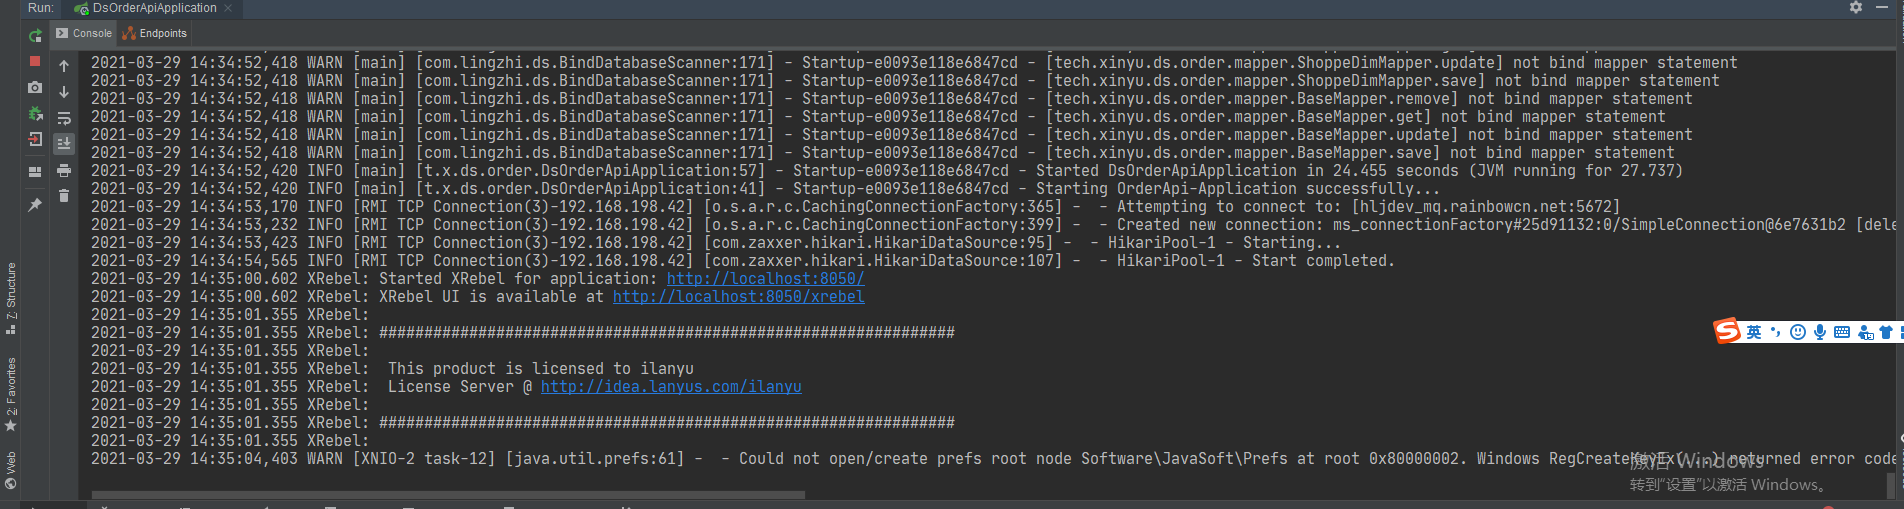
Task: Click the 'HikariPool-1 - Start completed.' log line
Action: (x=742, y=261)
